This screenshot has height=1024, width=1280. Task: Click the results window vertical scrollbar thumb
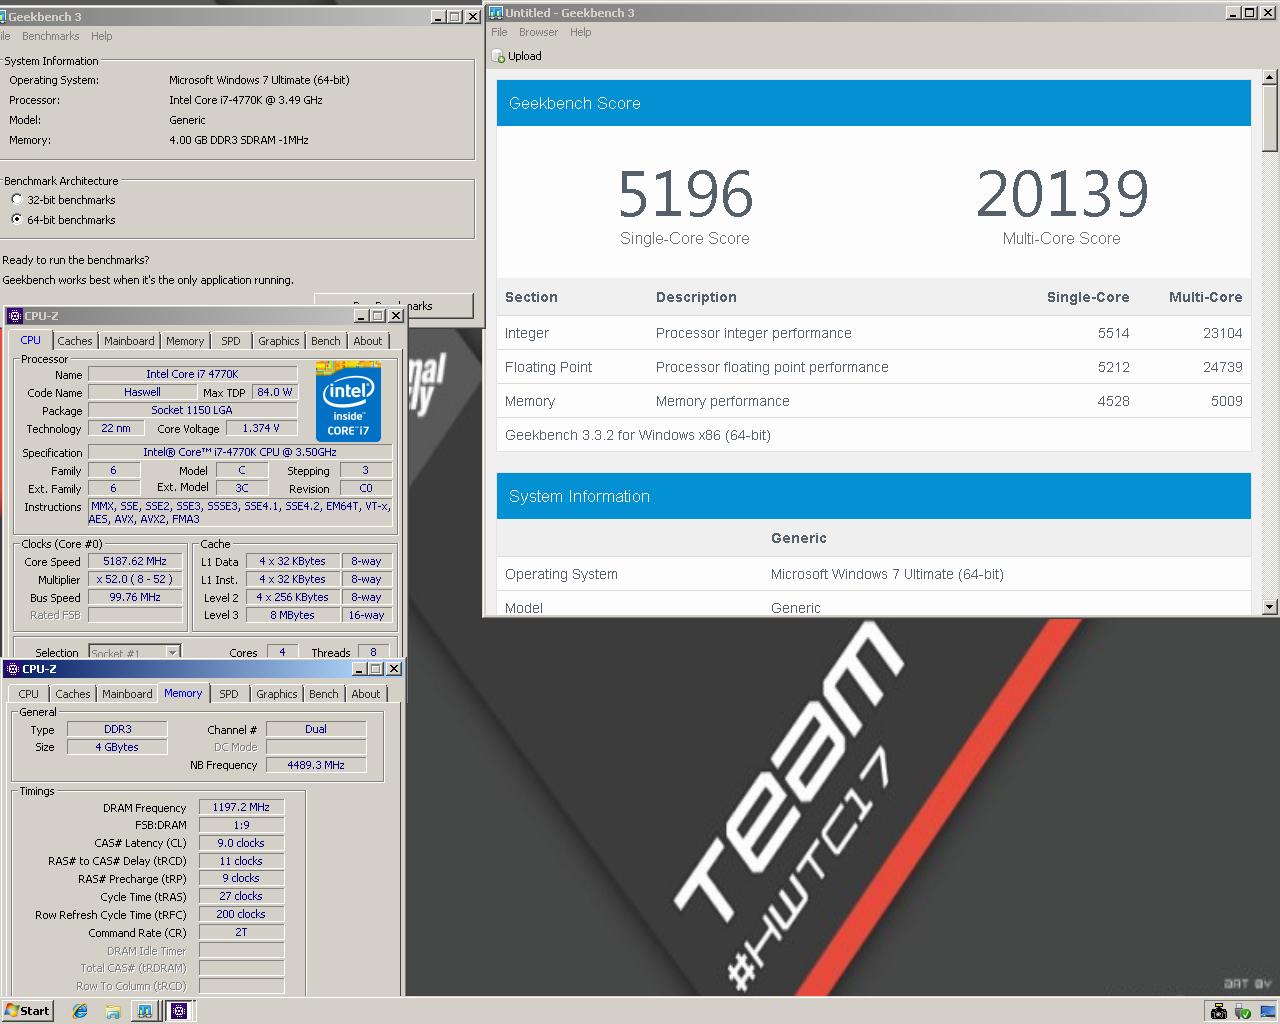pyautogui.click(x=1269, y=118)
